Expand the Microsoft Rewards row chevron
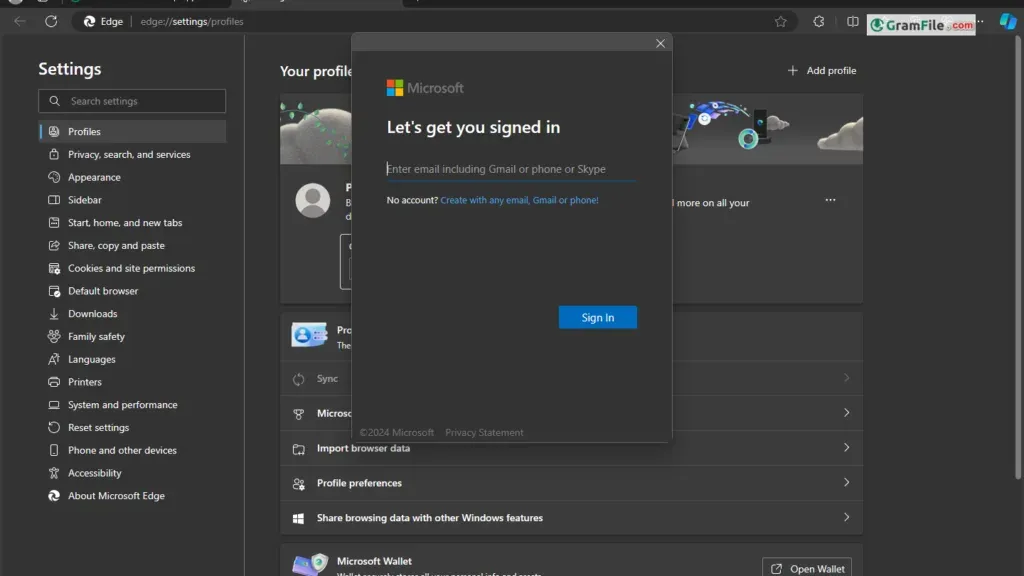Image resolution: width=1024 pixels, height=576 pixels. (x=846, y=413)
